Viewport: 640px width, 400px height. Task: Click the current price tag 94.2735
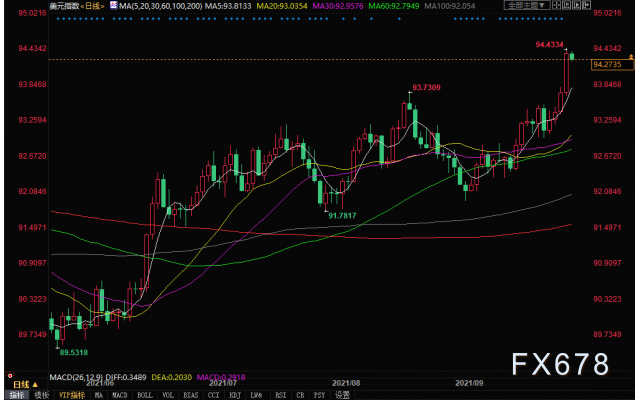(612, 64)
